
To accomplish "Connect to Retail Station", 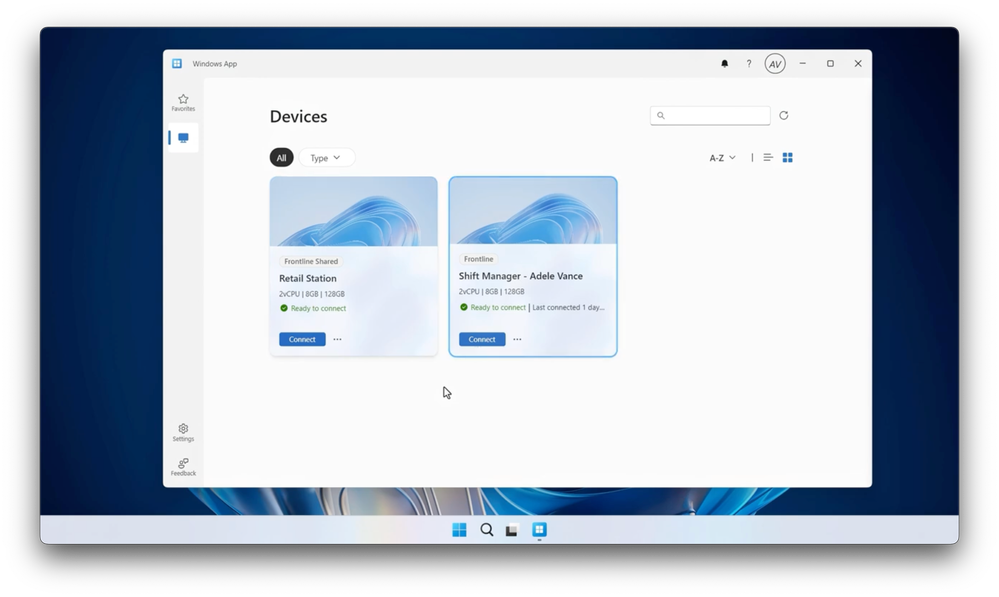I will tap(302, 340).
